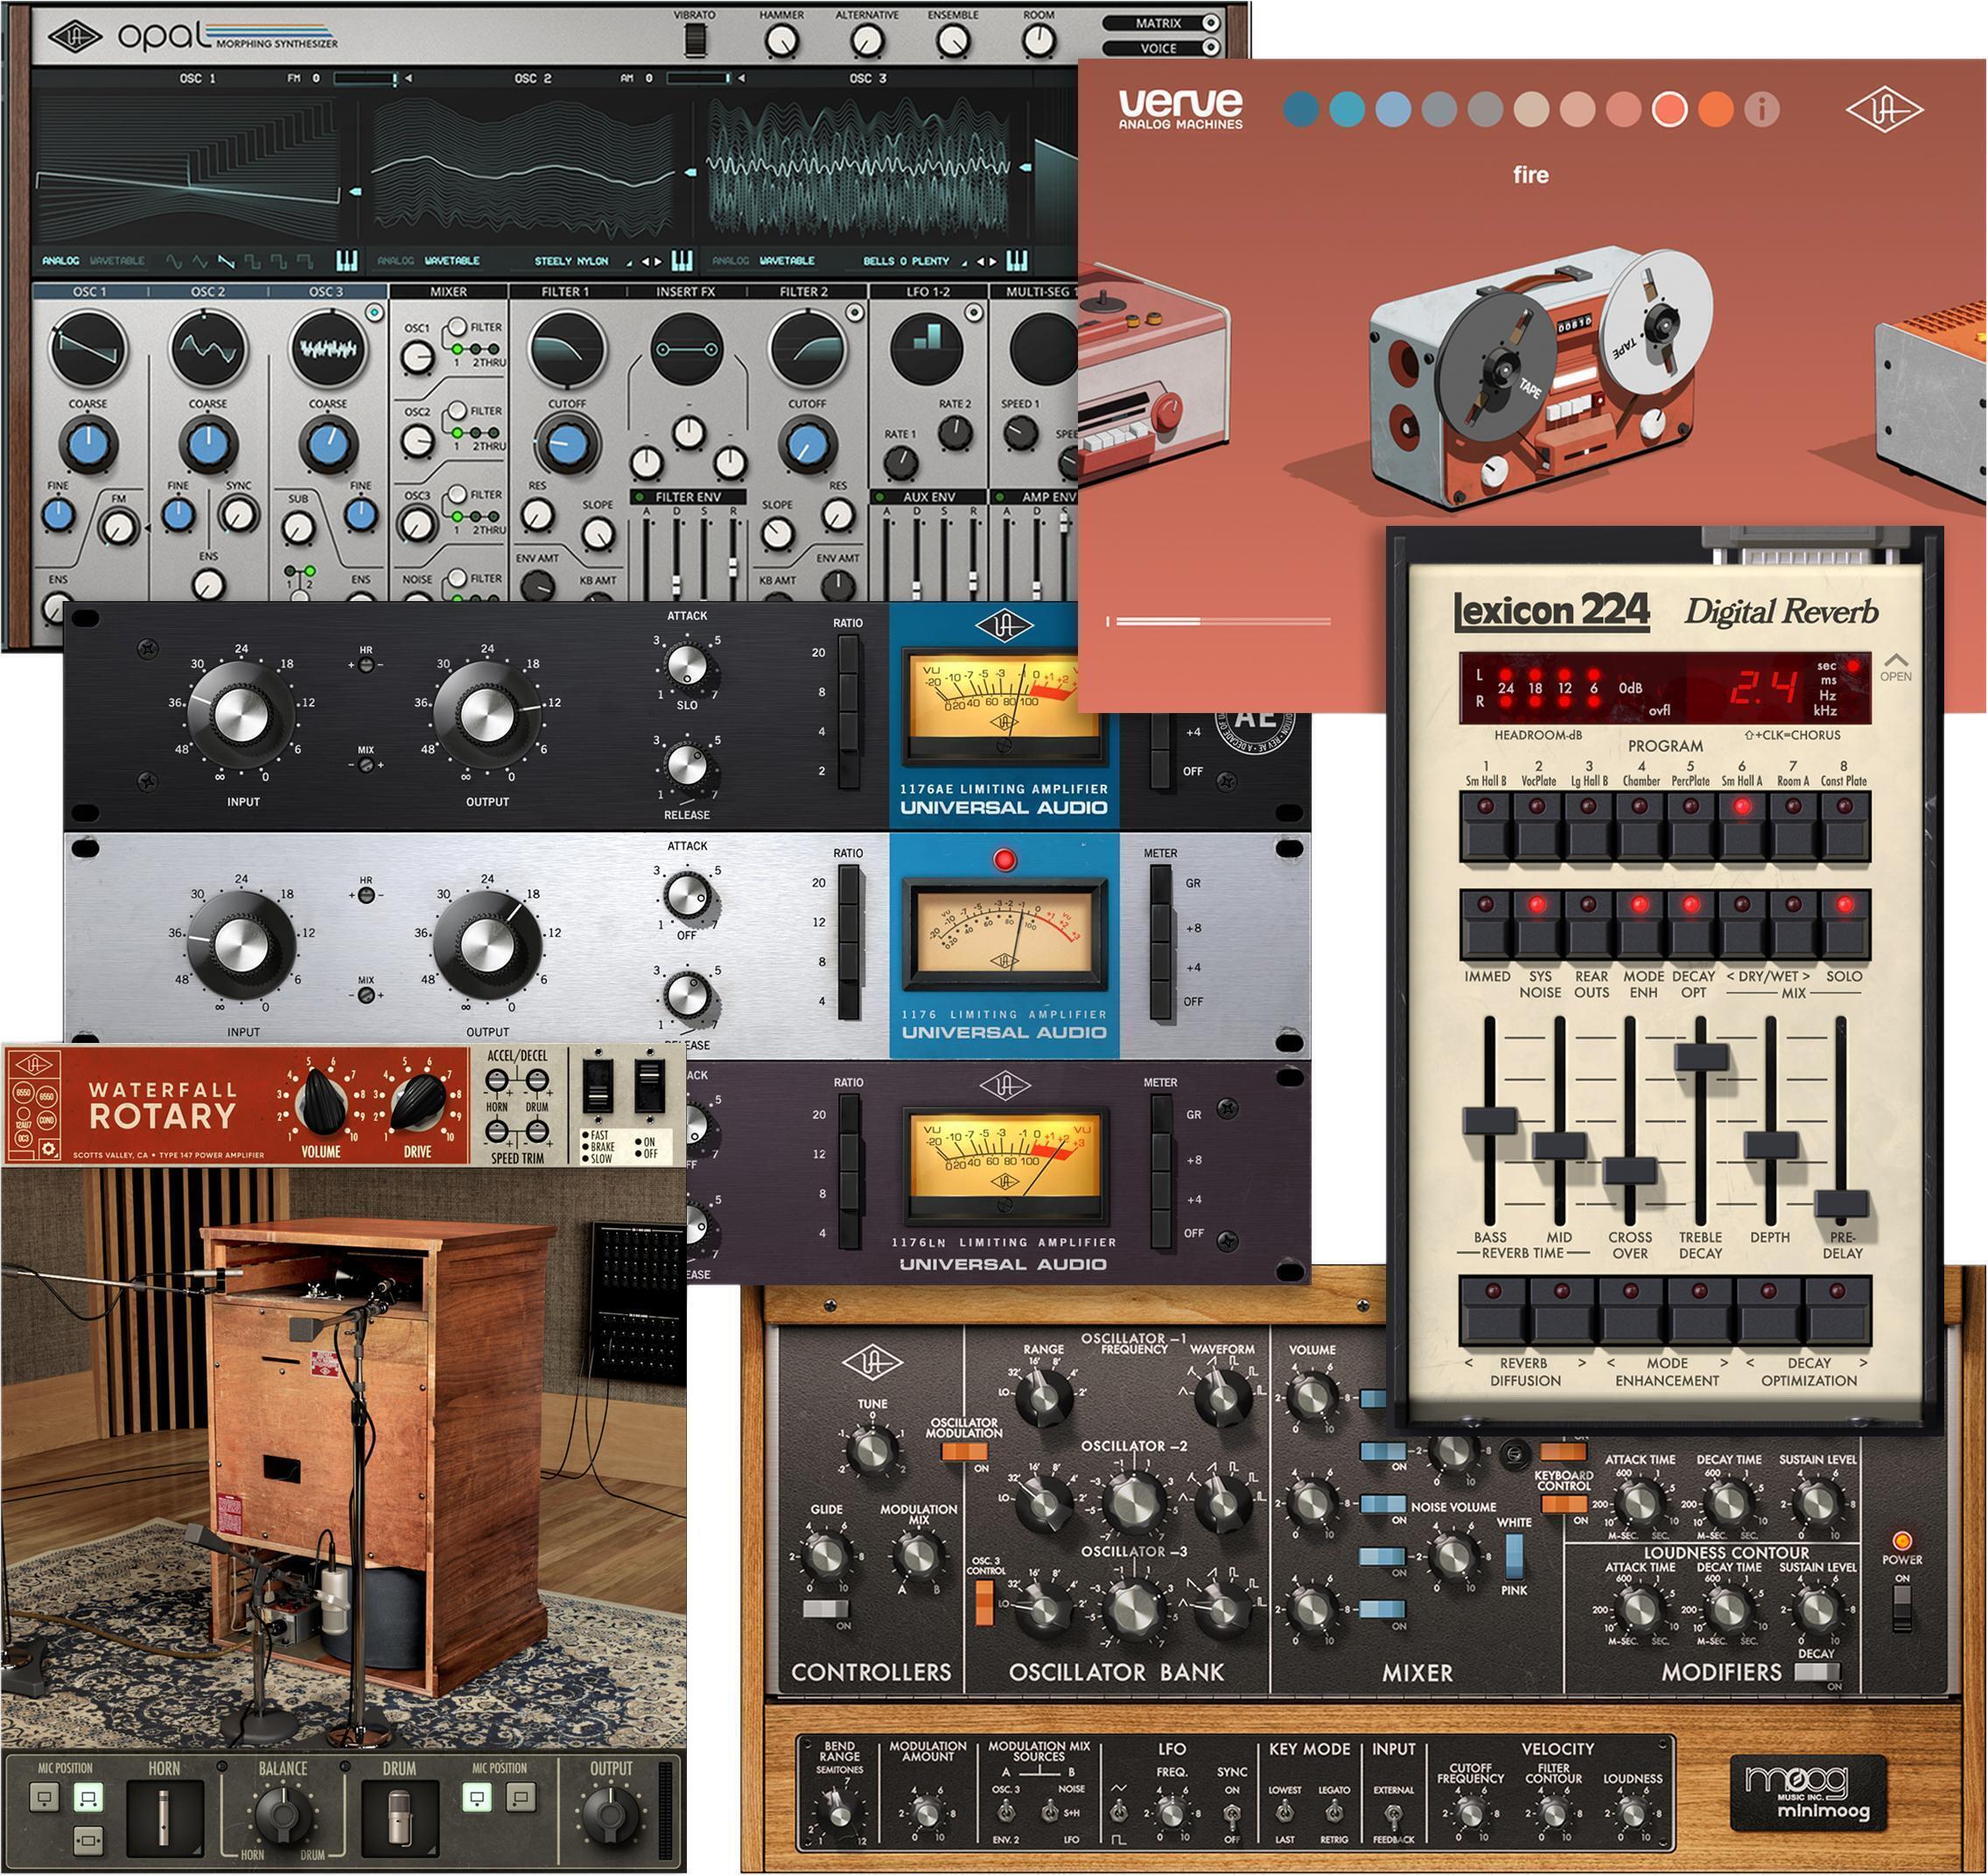Click the Universal Audio logo in Opal header
The height and width of the screenshot is (1875, 1988).
(75, 38)
